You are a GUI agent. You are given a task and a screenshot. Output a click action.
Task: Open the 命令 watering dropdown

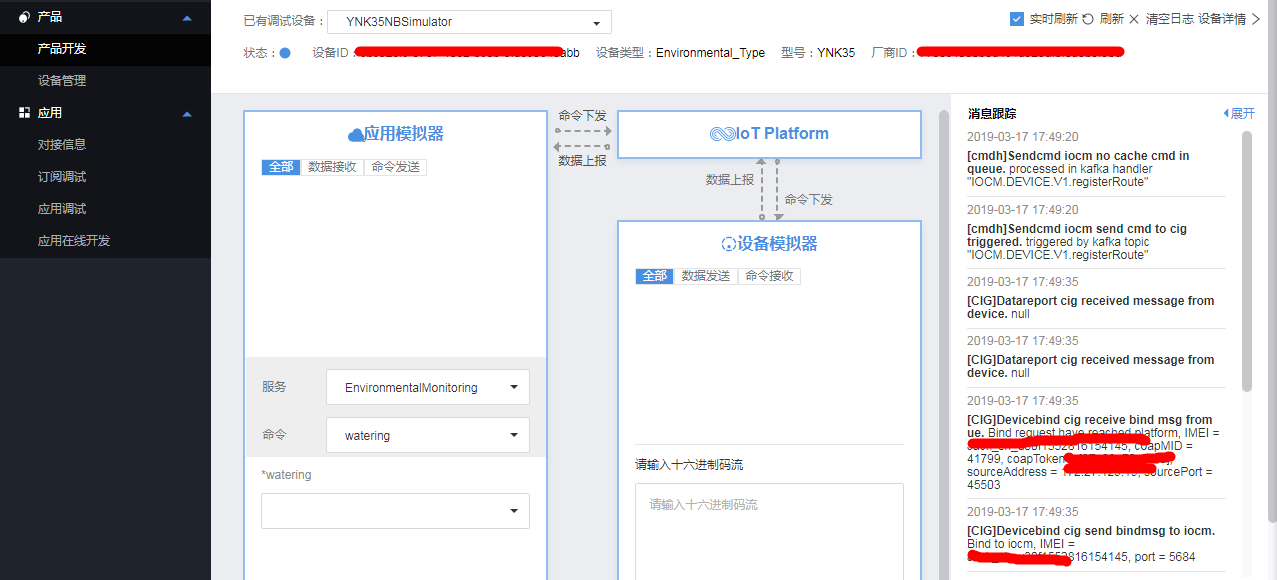coord(428,435)
